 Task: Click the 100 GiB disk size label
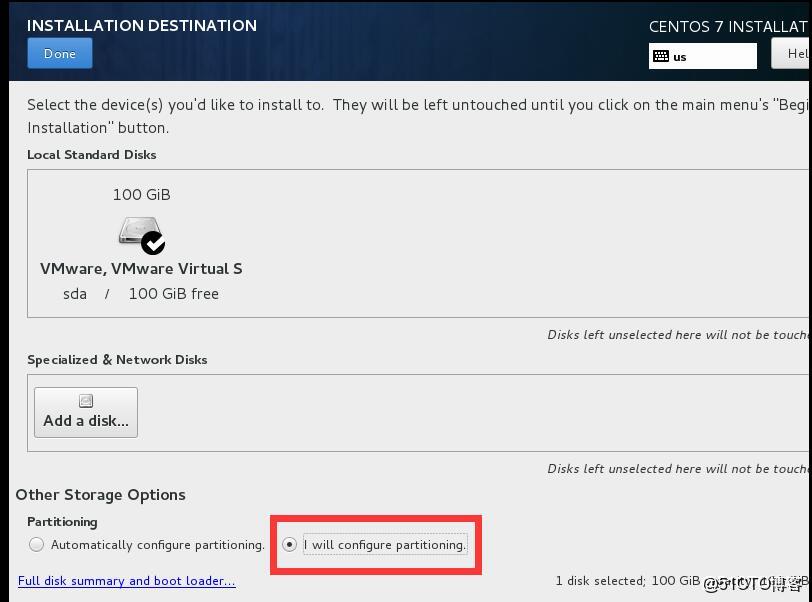tap(141, 195)
